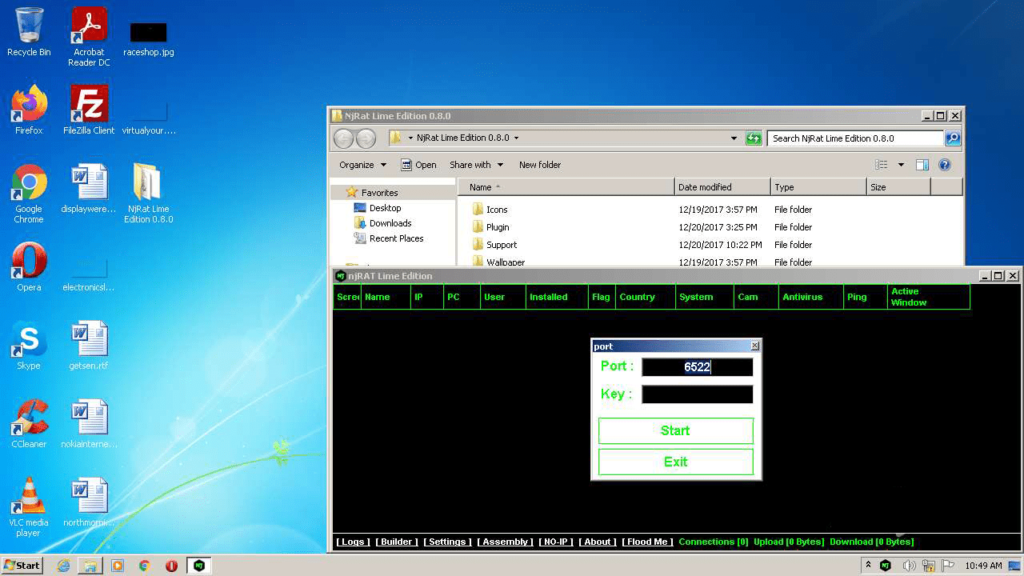Open the Organize menu
Viewport: 1024px width, 576px height.
(362, 165)
